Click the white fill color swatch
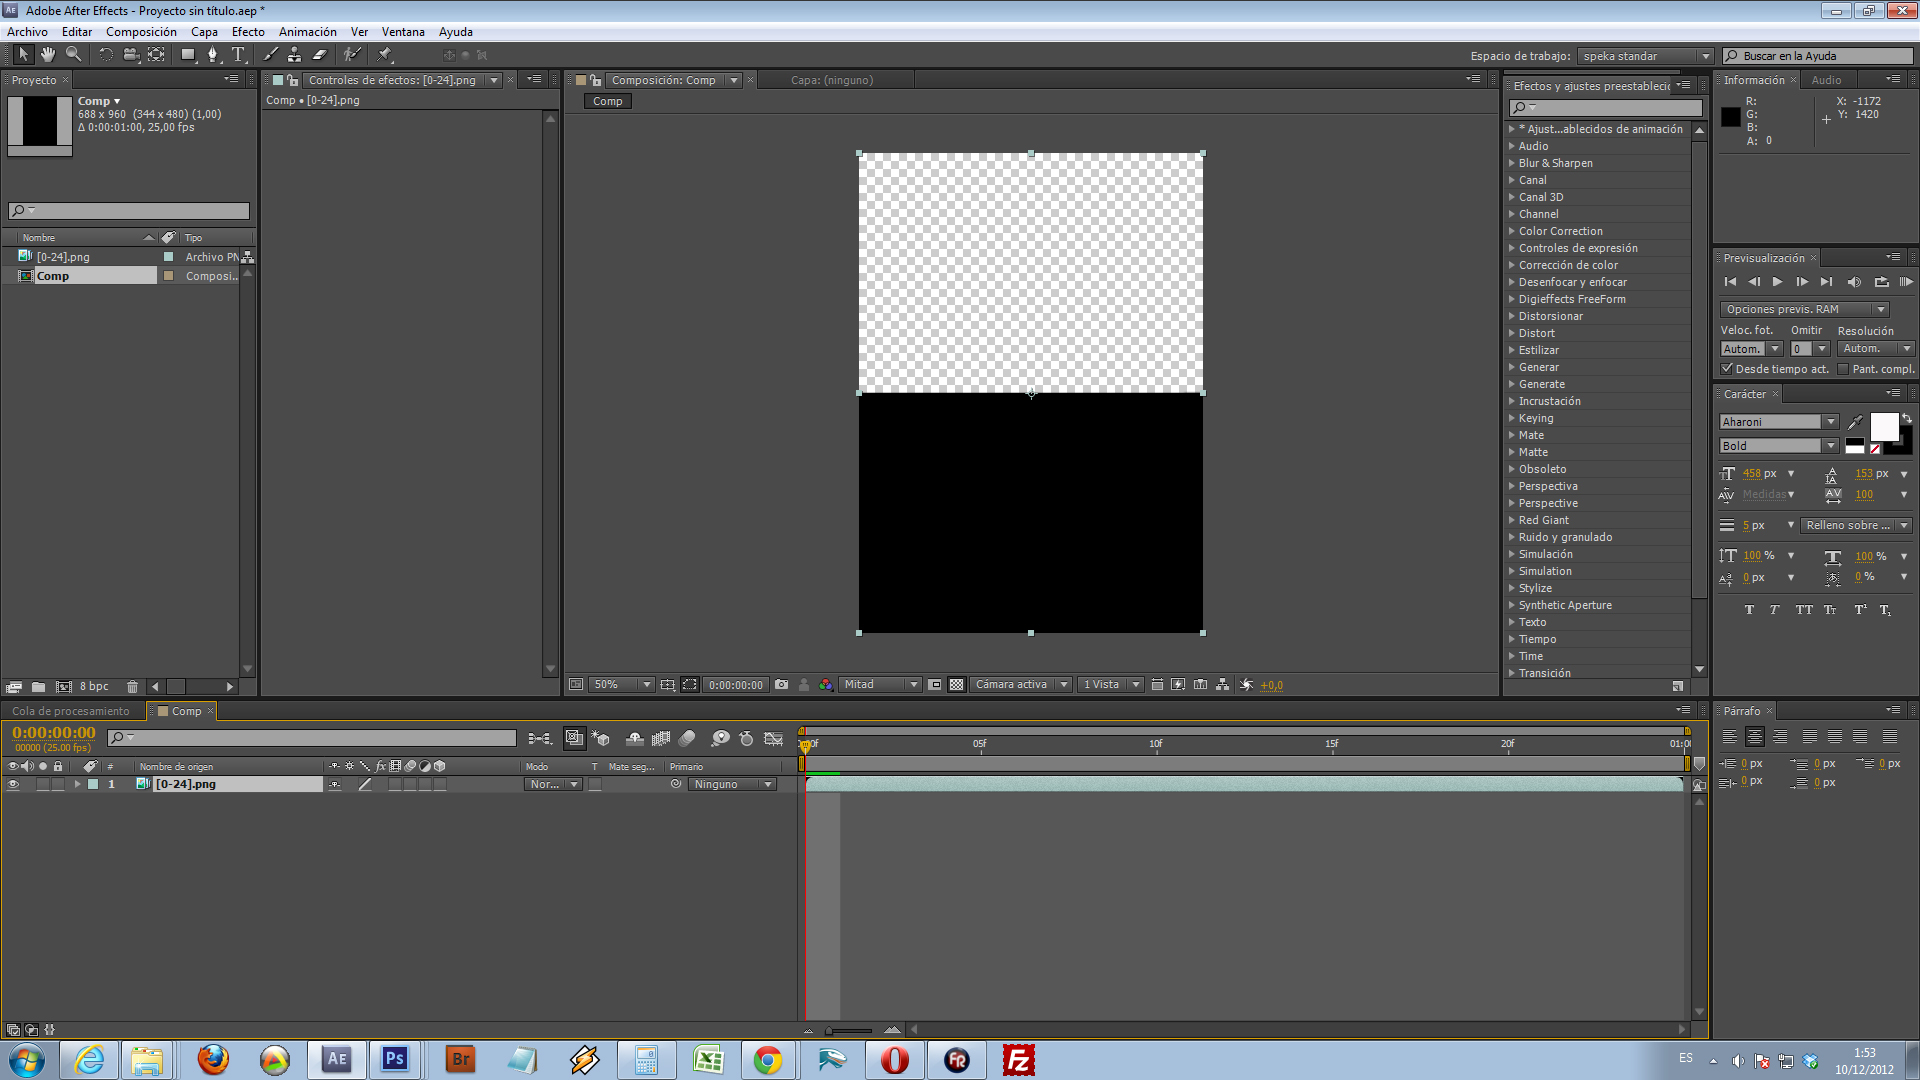Image resolution: width=1920 pixels, height=1080 pixels. [x=1884, y=426]
